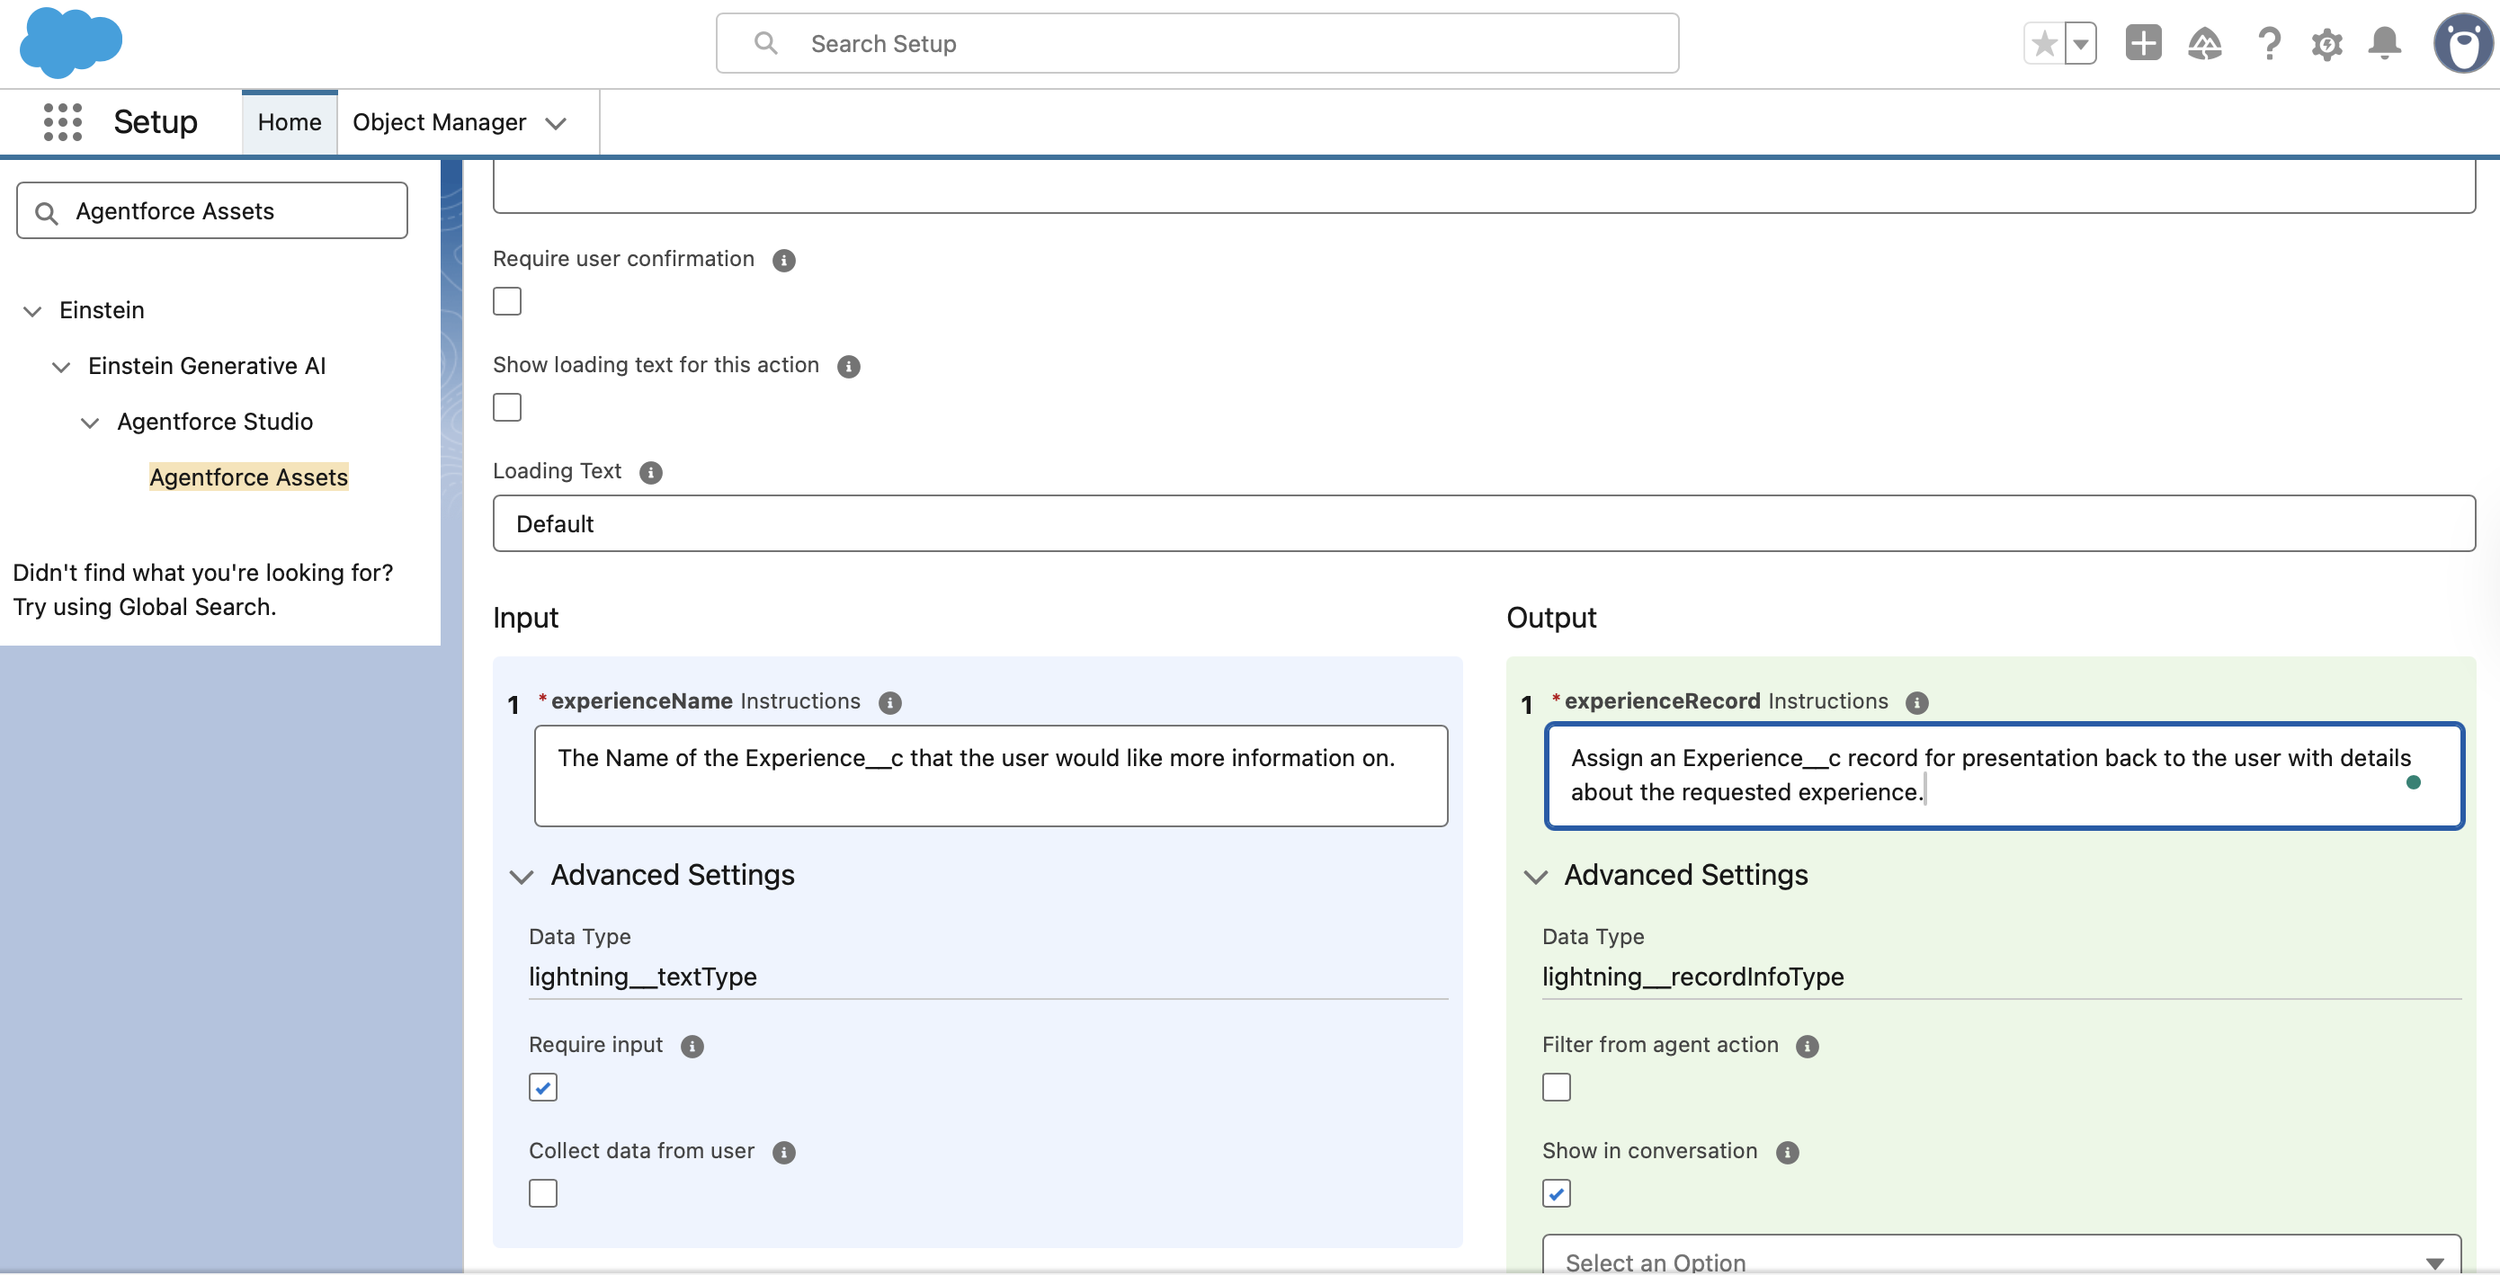The width and height of the screenshot is (2500, 1275).
Task: Uncheck the Require input checkbox
Action: 543,1087
